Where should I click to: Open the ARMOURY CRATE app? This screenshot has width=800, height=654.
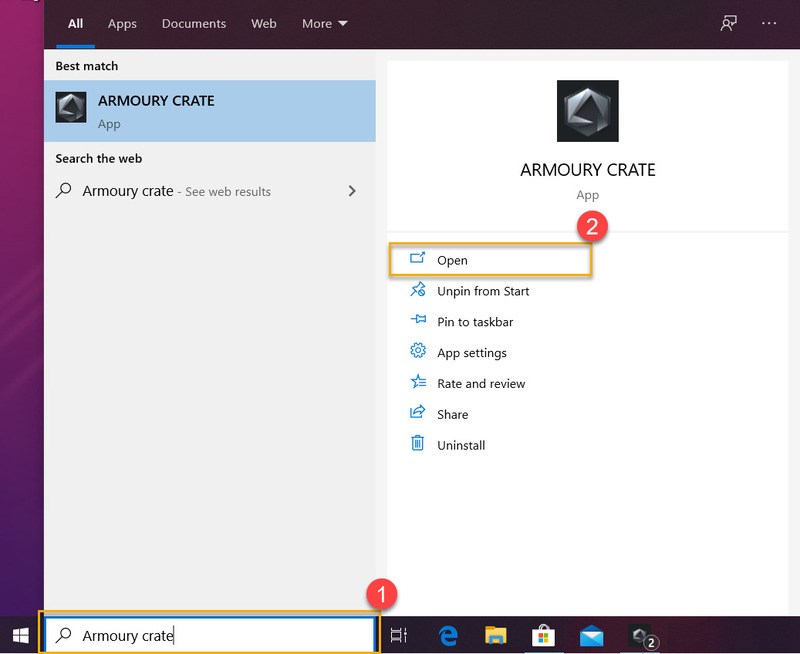pos(451,260)
